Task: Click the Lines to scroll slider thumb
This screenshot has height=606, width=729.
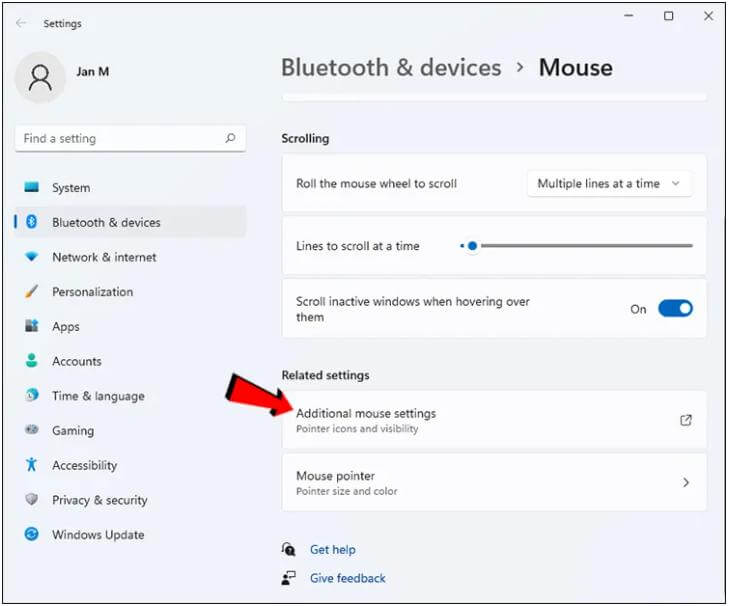Action: click(x=472, y=246)
